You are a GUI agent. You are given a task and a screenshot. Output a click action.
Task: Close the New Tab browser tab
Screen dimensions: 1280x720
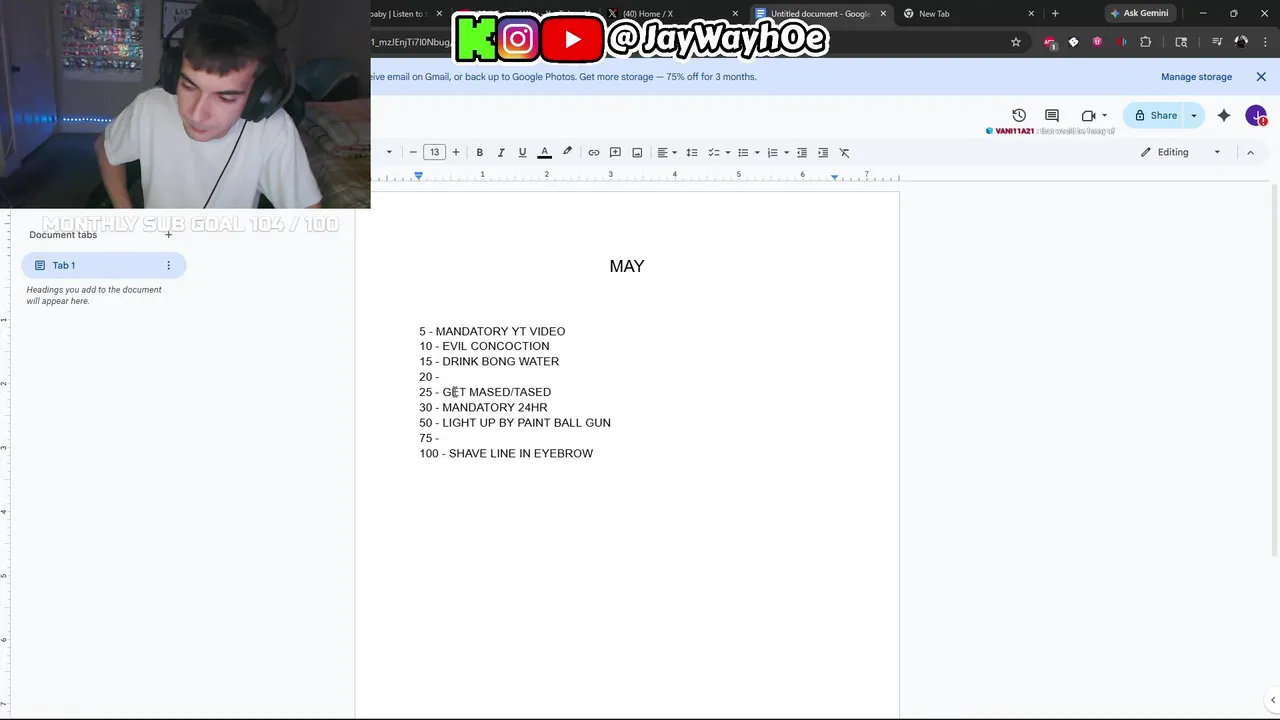[1031, 14]
